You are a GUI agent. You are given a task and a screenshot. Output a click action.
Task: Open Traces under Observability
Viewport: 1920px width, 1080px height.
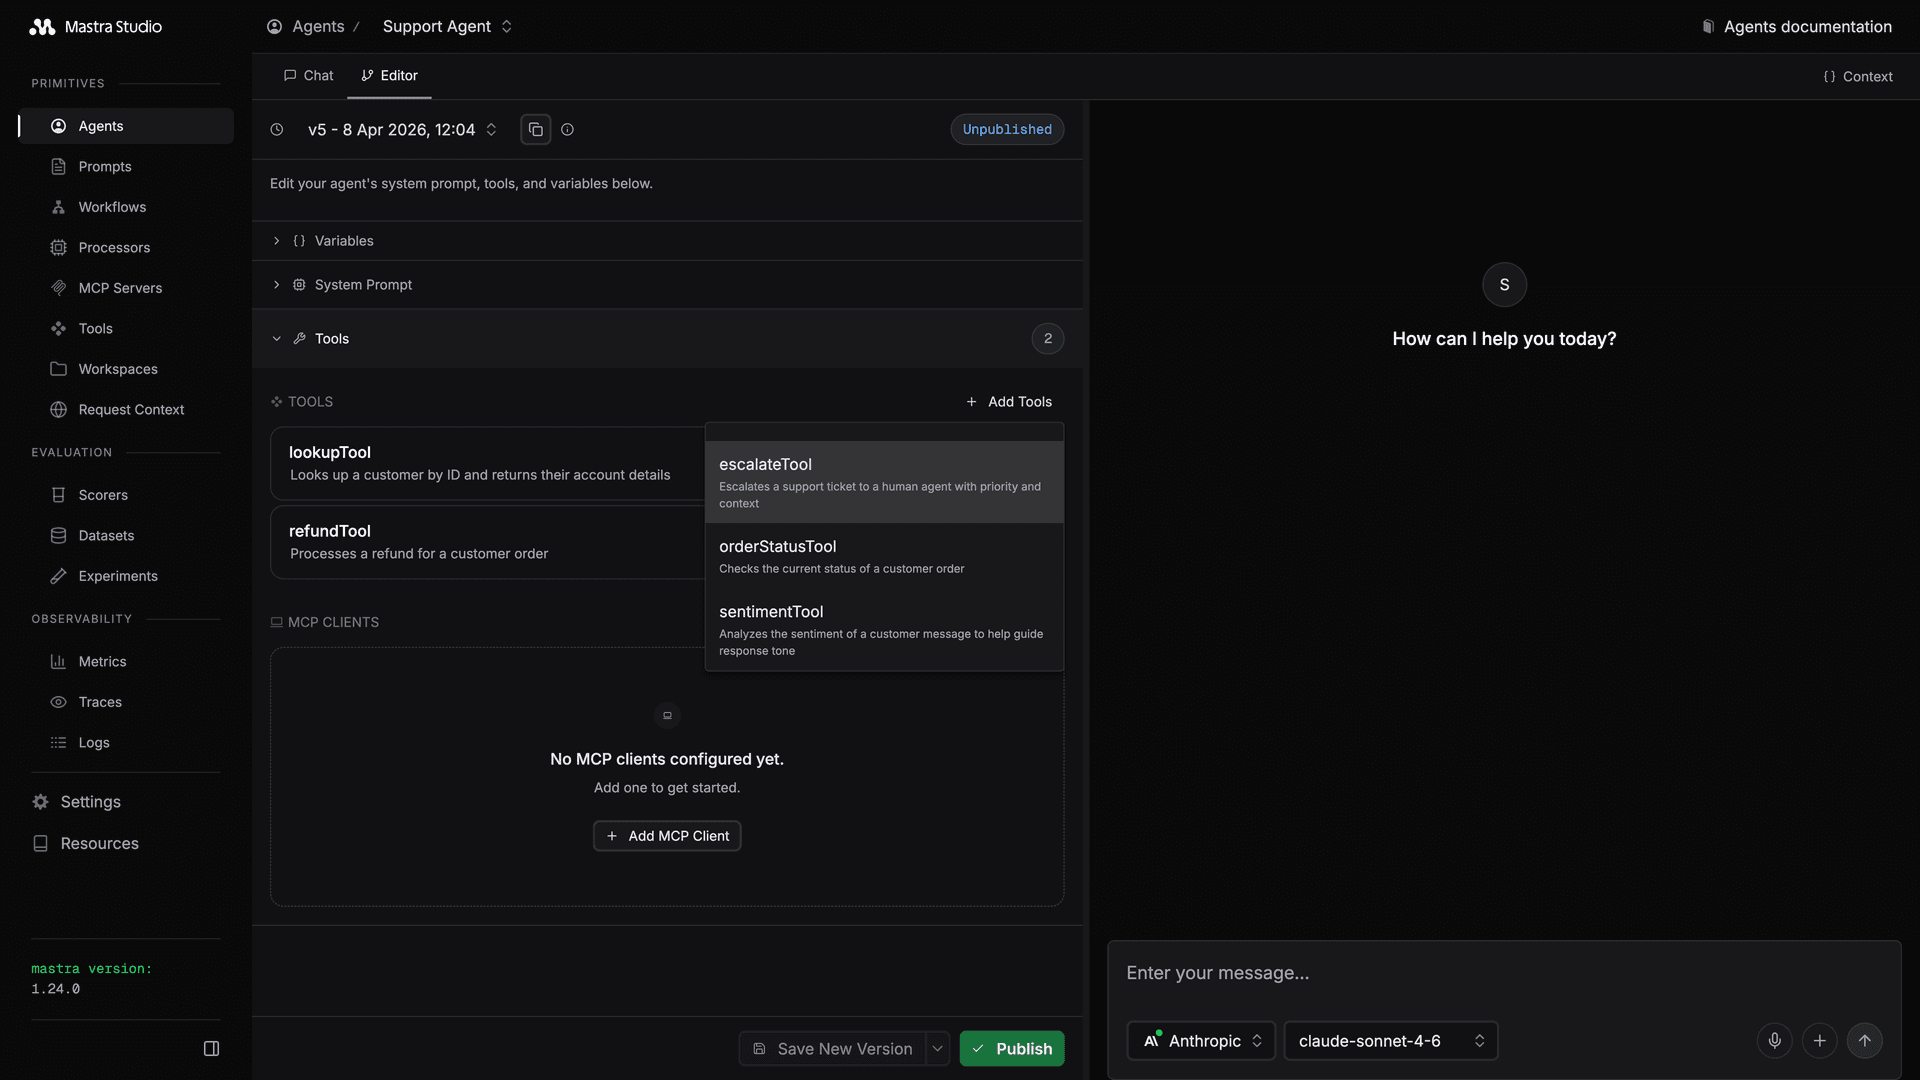coord(99,701)
